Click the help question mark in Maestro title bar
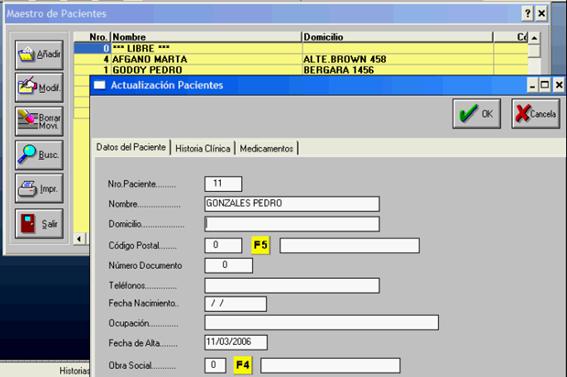The width and height of the screenshot is (567, 377). [528, 13]
